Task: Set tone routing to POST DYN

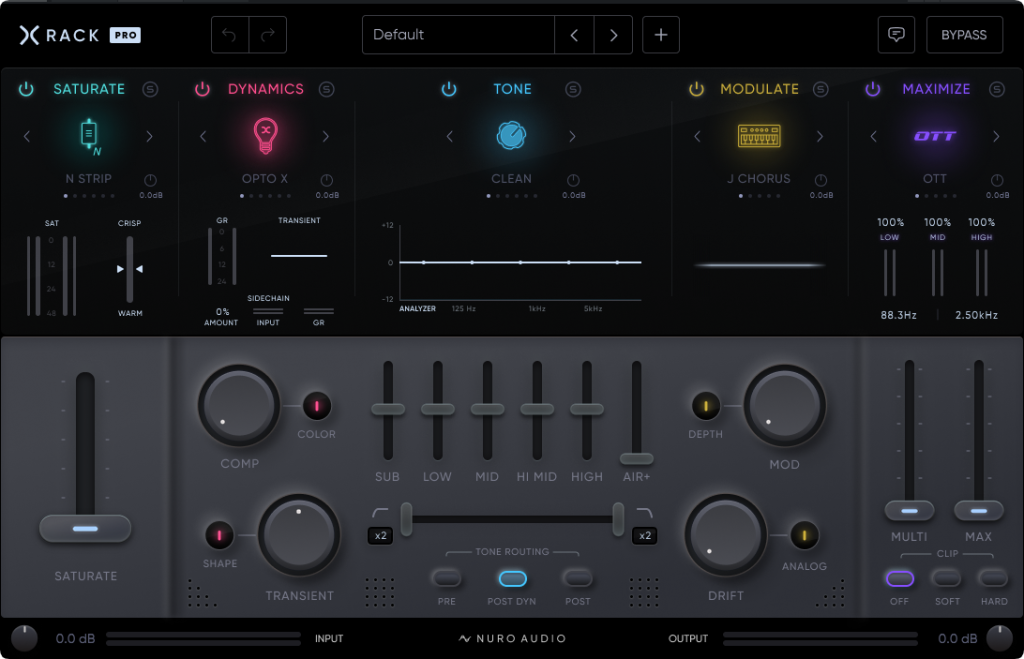Action: point(512,578)
